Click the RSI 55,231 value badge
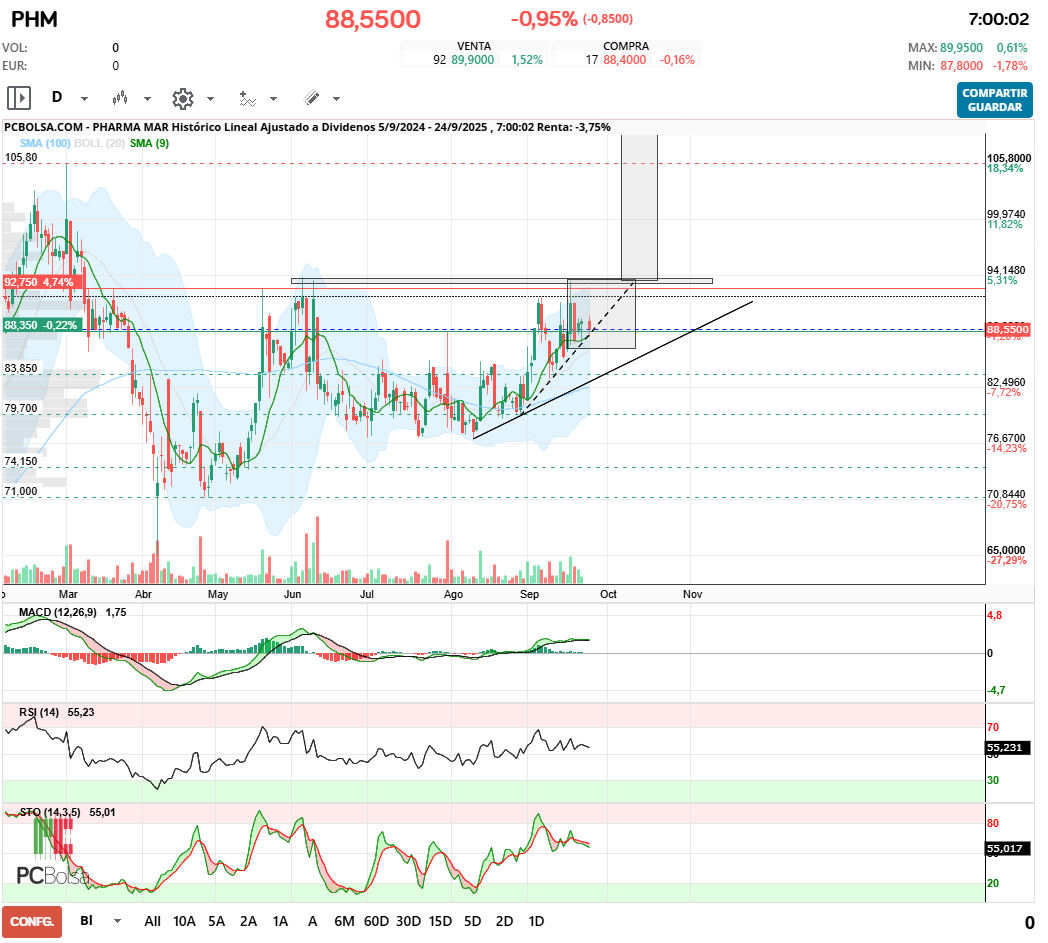The height and width of the screenshot is (943, 1048). (1008, 748)
